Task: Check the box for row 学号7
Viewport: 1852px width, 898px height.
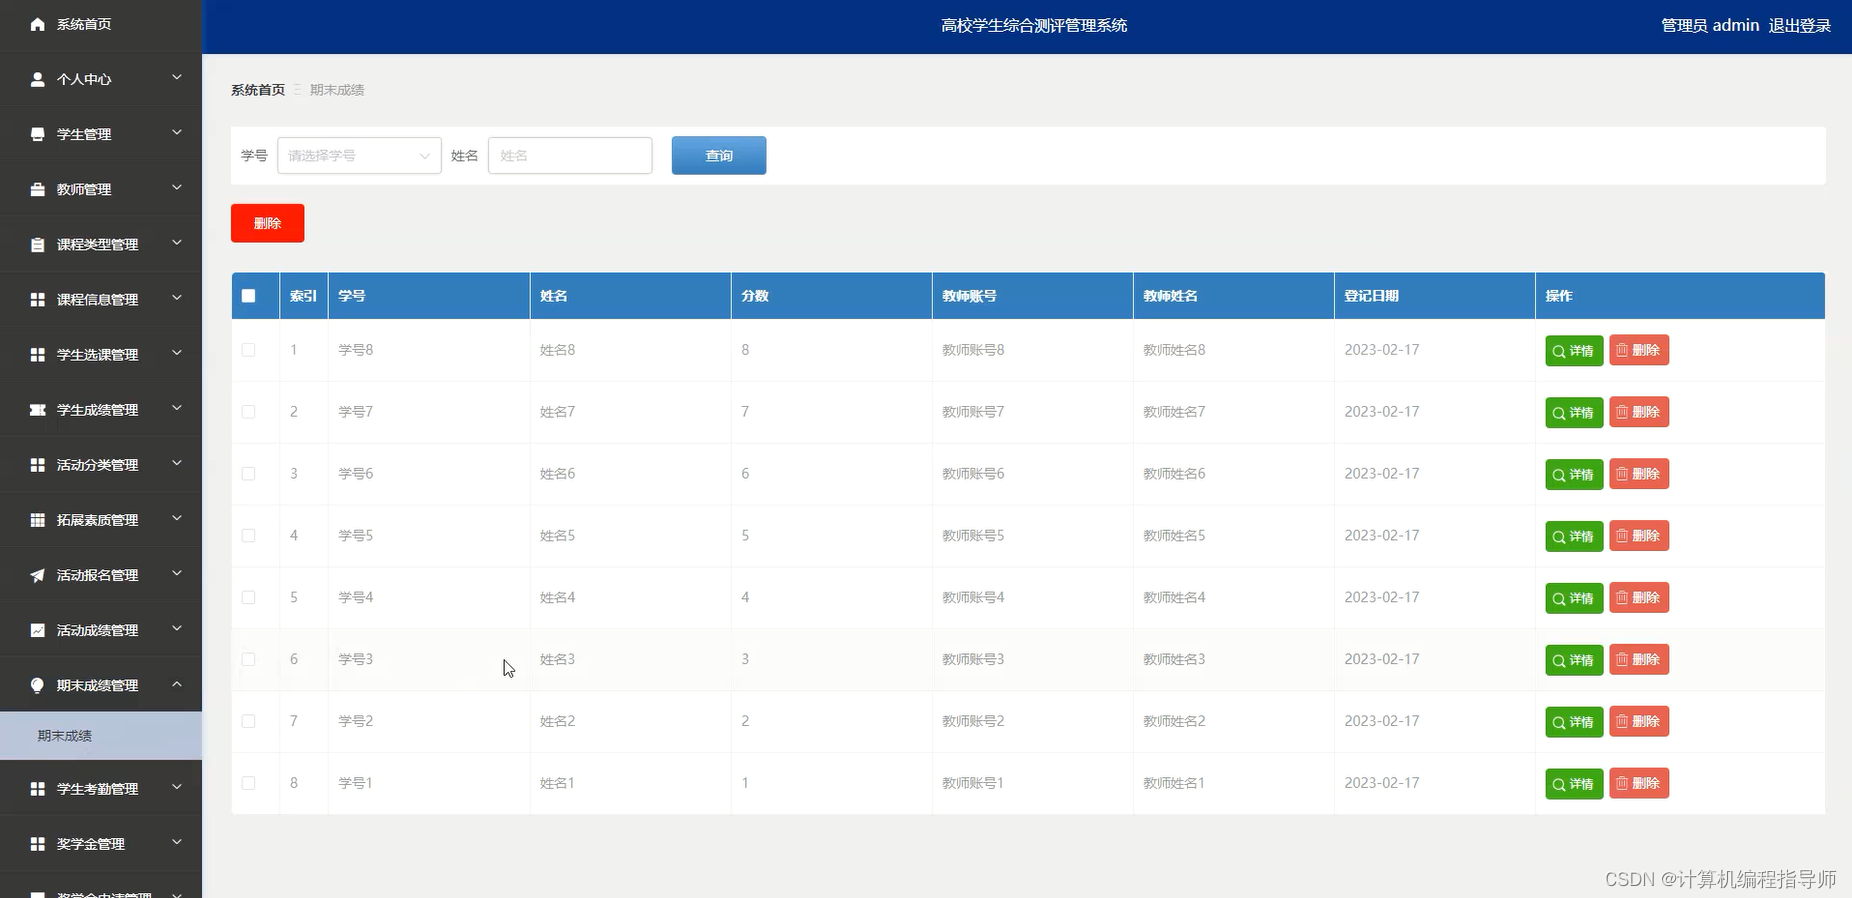Action: [x=249, y=412]
